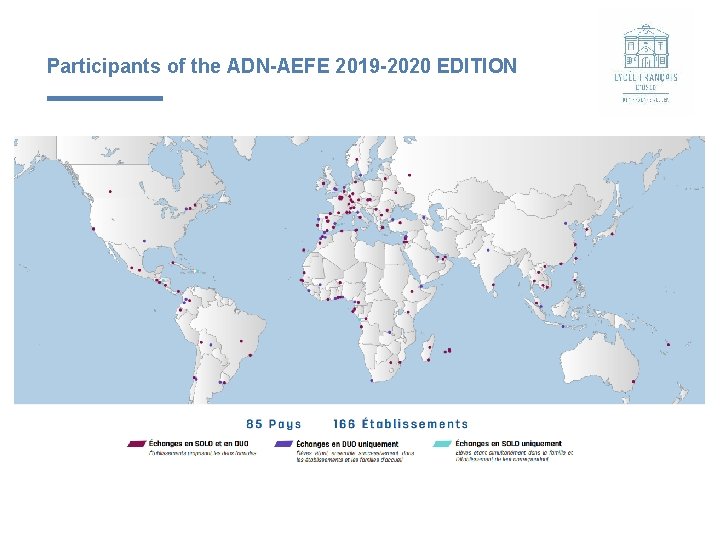The image size is (720, 540).
Task: Click "Échanges en SOLO uniquement" legend label
Action: pos(508,444)
